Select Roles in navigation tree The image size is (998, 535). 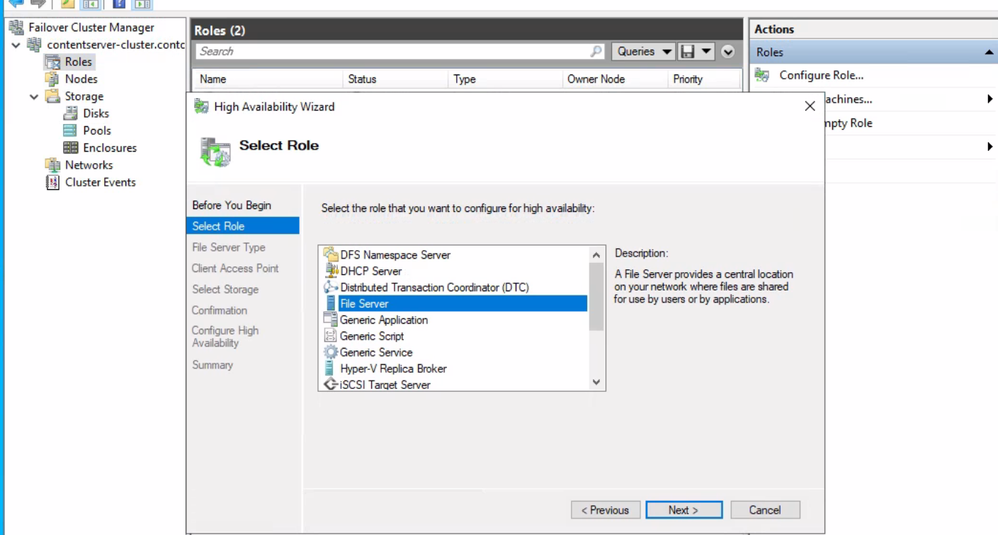point(78,62)
